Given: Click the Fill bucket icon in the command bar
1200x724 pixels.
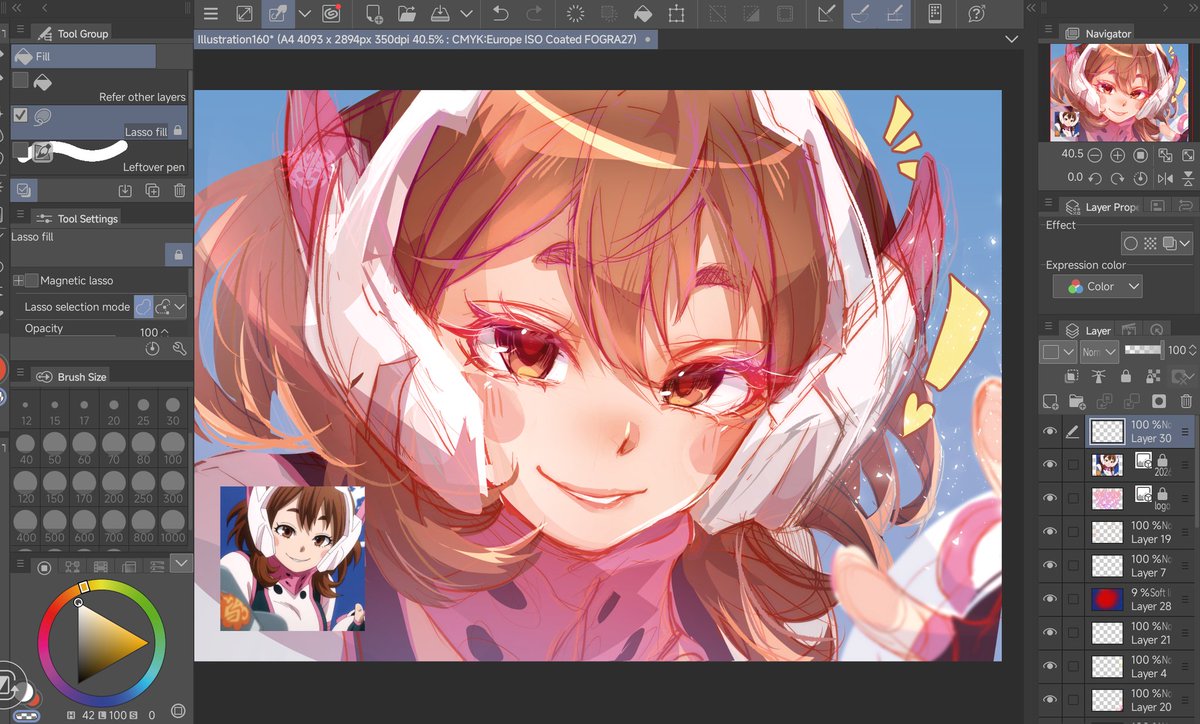Looking at the screenshot, I should tap(644, 14).
